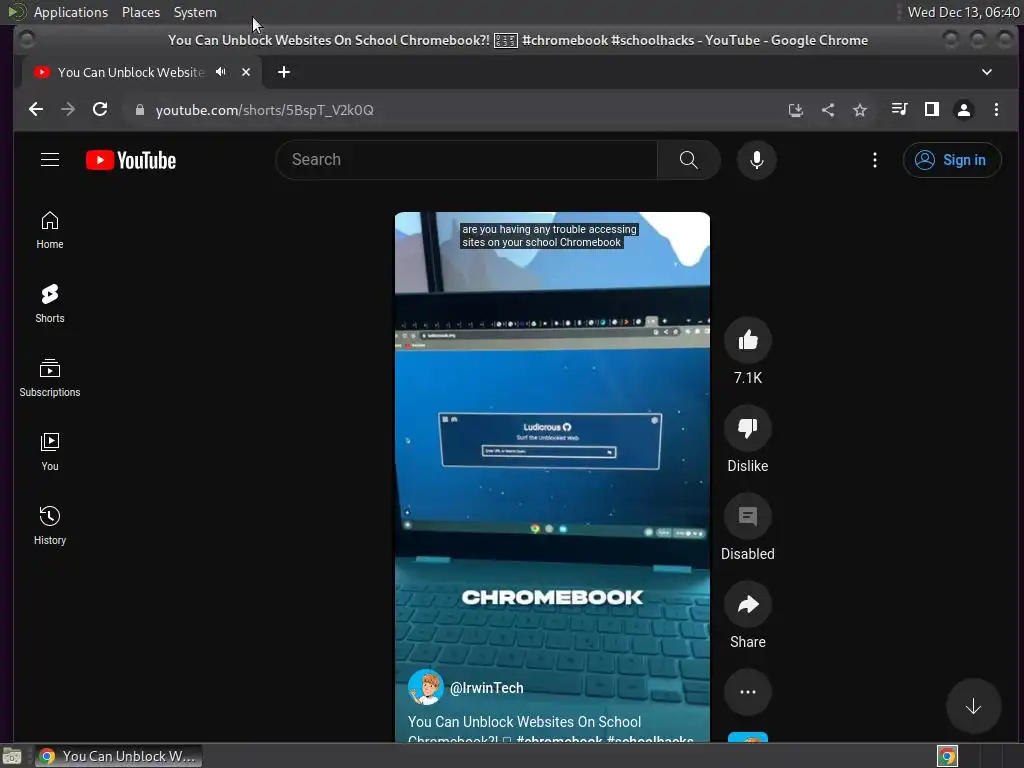Reload the YouTube page
This screenshot has height=768, width=1024.
pos(100,110)
